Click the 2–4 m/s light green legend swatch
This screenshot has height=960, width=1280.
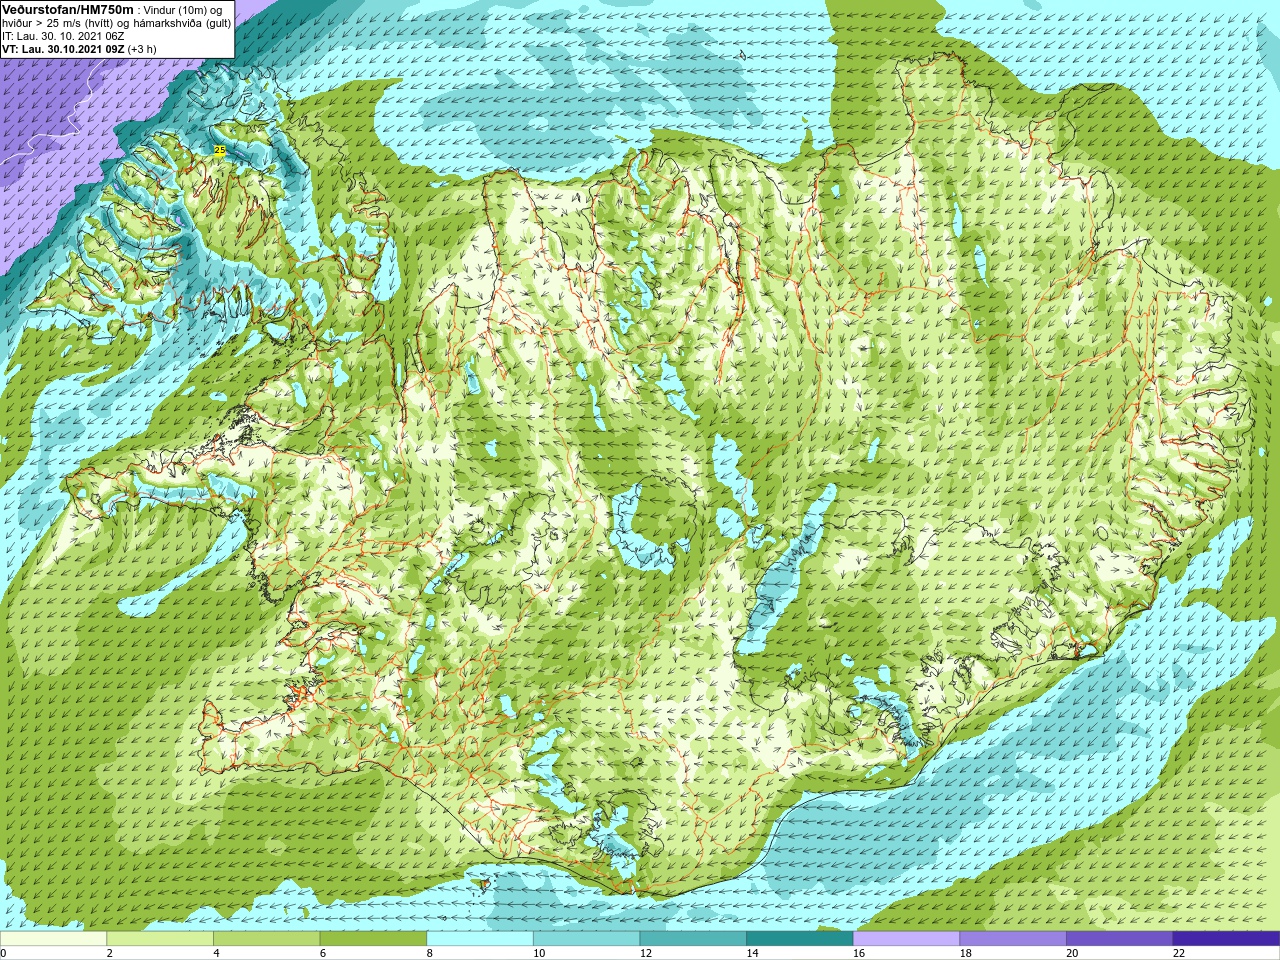point(160,939)
